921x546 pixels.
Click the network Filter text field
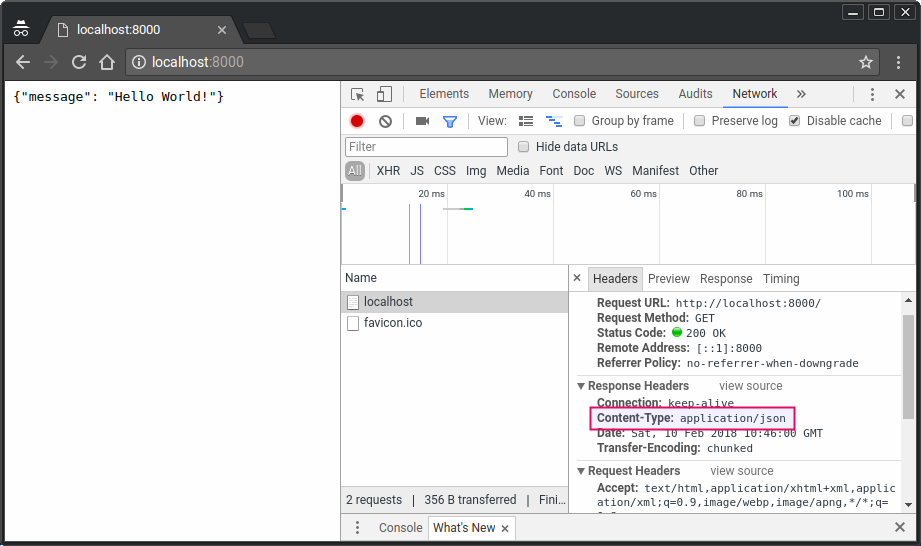click(426, 147)
